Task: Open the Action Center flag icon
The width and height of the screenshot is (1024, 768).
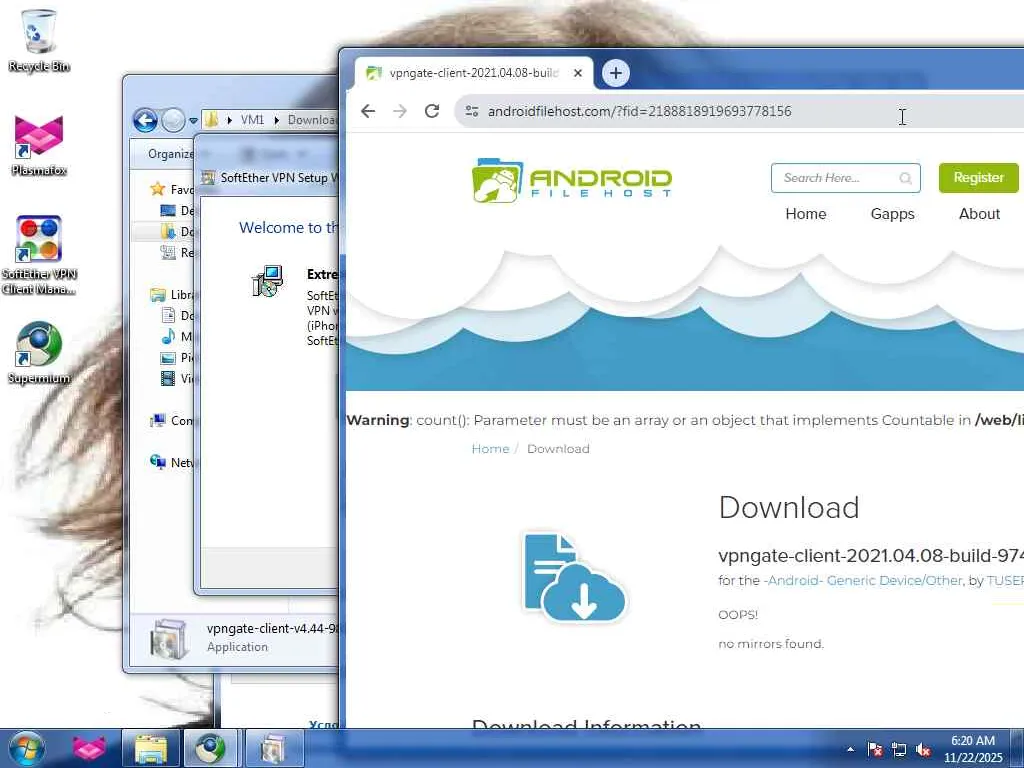Action: (x=875, y=749)
